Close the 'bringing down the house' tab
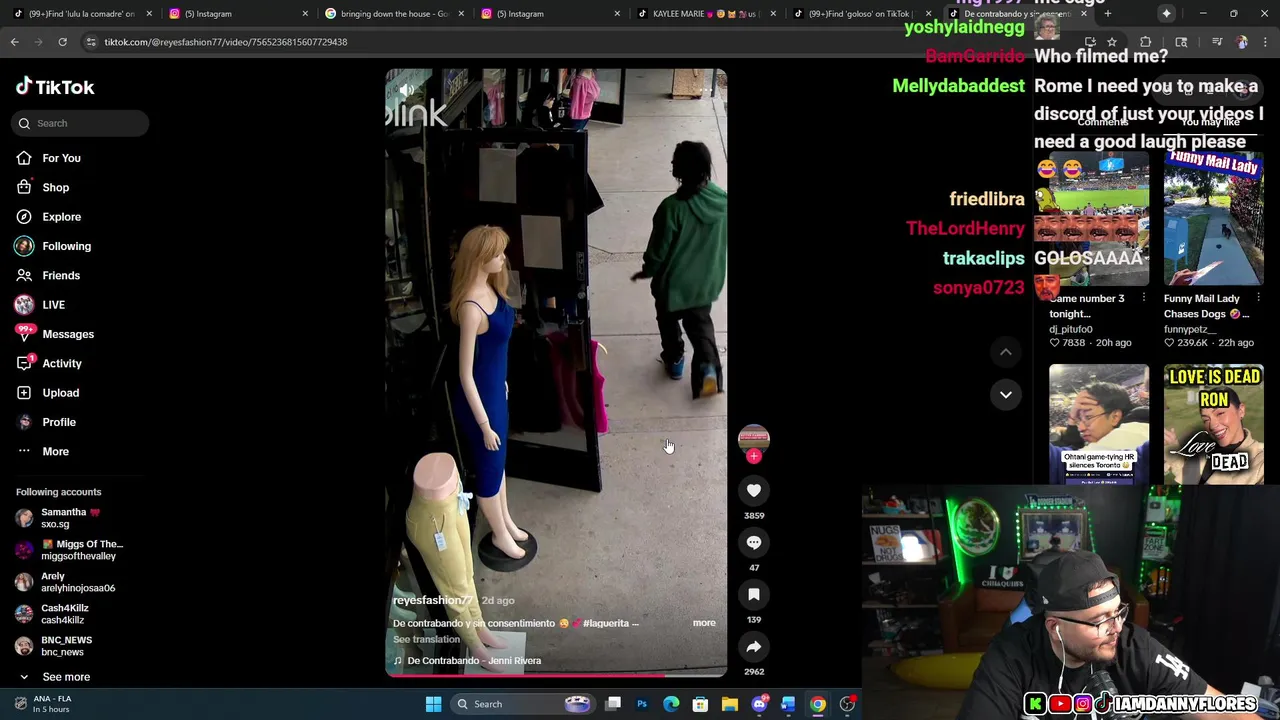This screenshot has width=1280, height=720. pyautogui.click(x=461, y=14)
